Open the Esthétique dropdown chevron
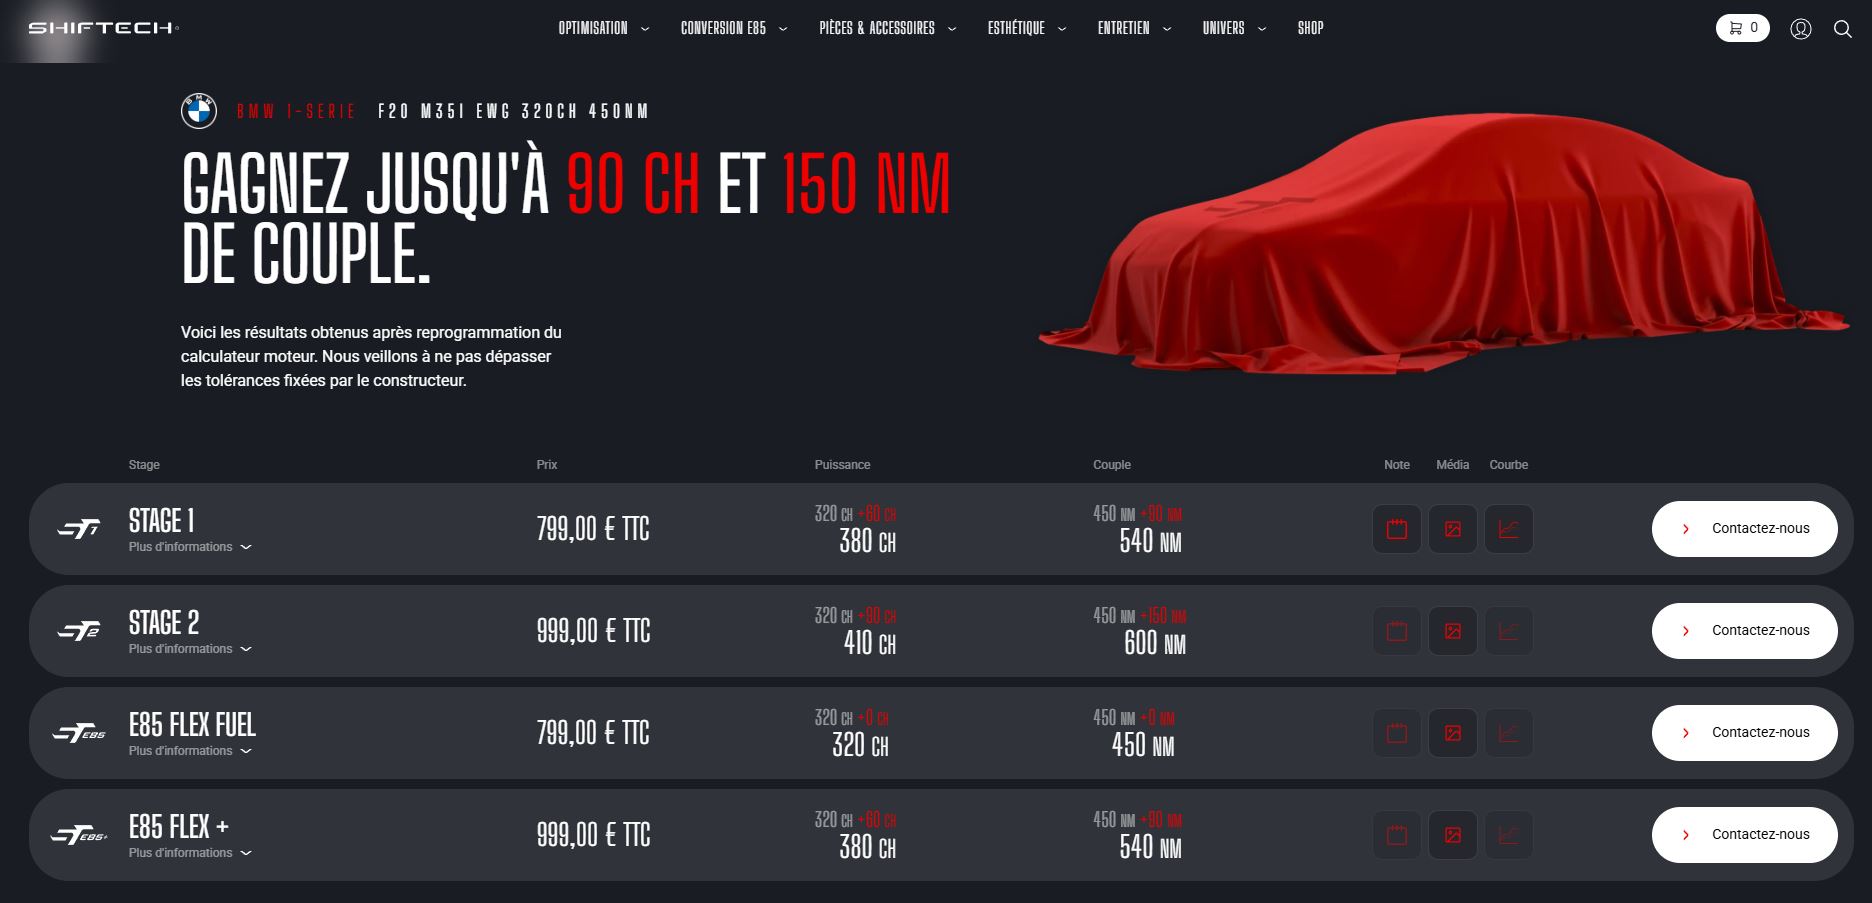This screenshot has height=903, width=1872. coord(1062,29)
